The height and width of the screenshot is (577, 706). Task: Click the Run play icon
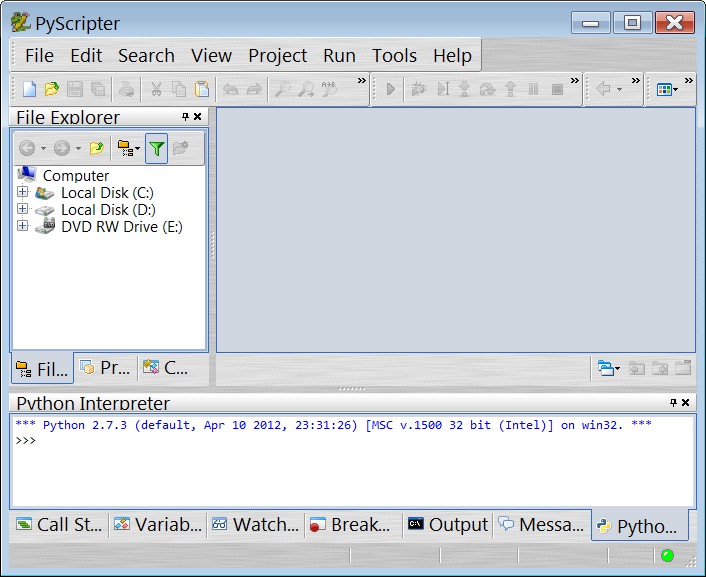coord(390,89)
